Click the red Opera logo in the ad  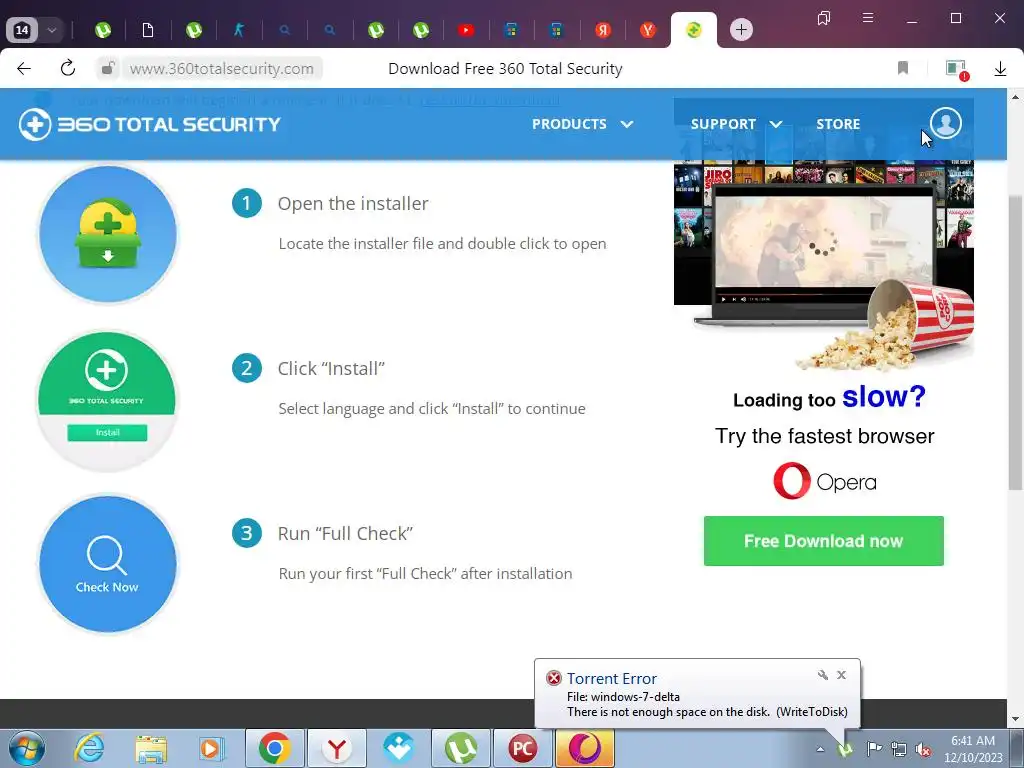click(x=792, y=481)
